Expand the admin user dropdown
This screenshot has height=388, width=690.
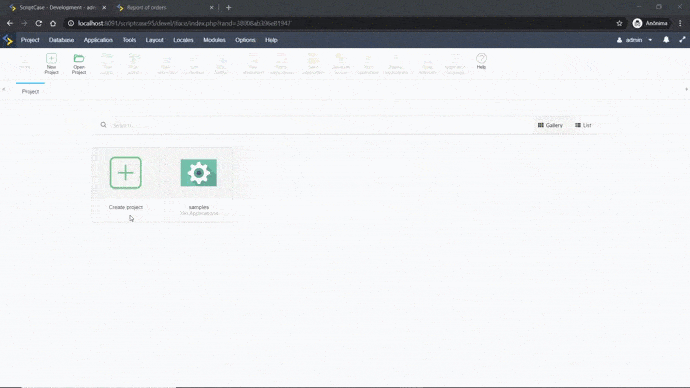[x=634, y=40]
